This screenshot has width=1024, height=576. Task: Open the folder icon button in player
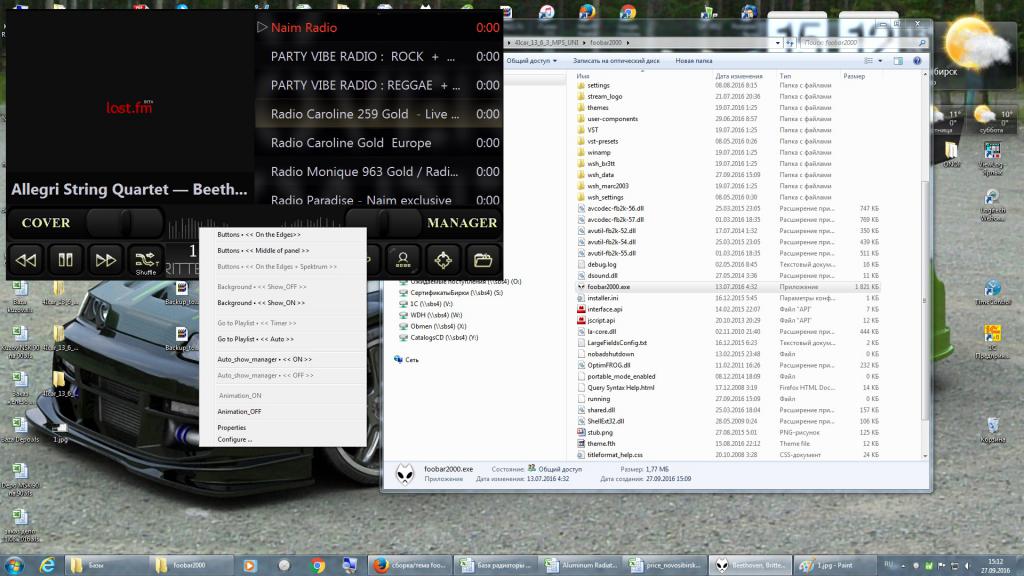[x=483, y=260]
